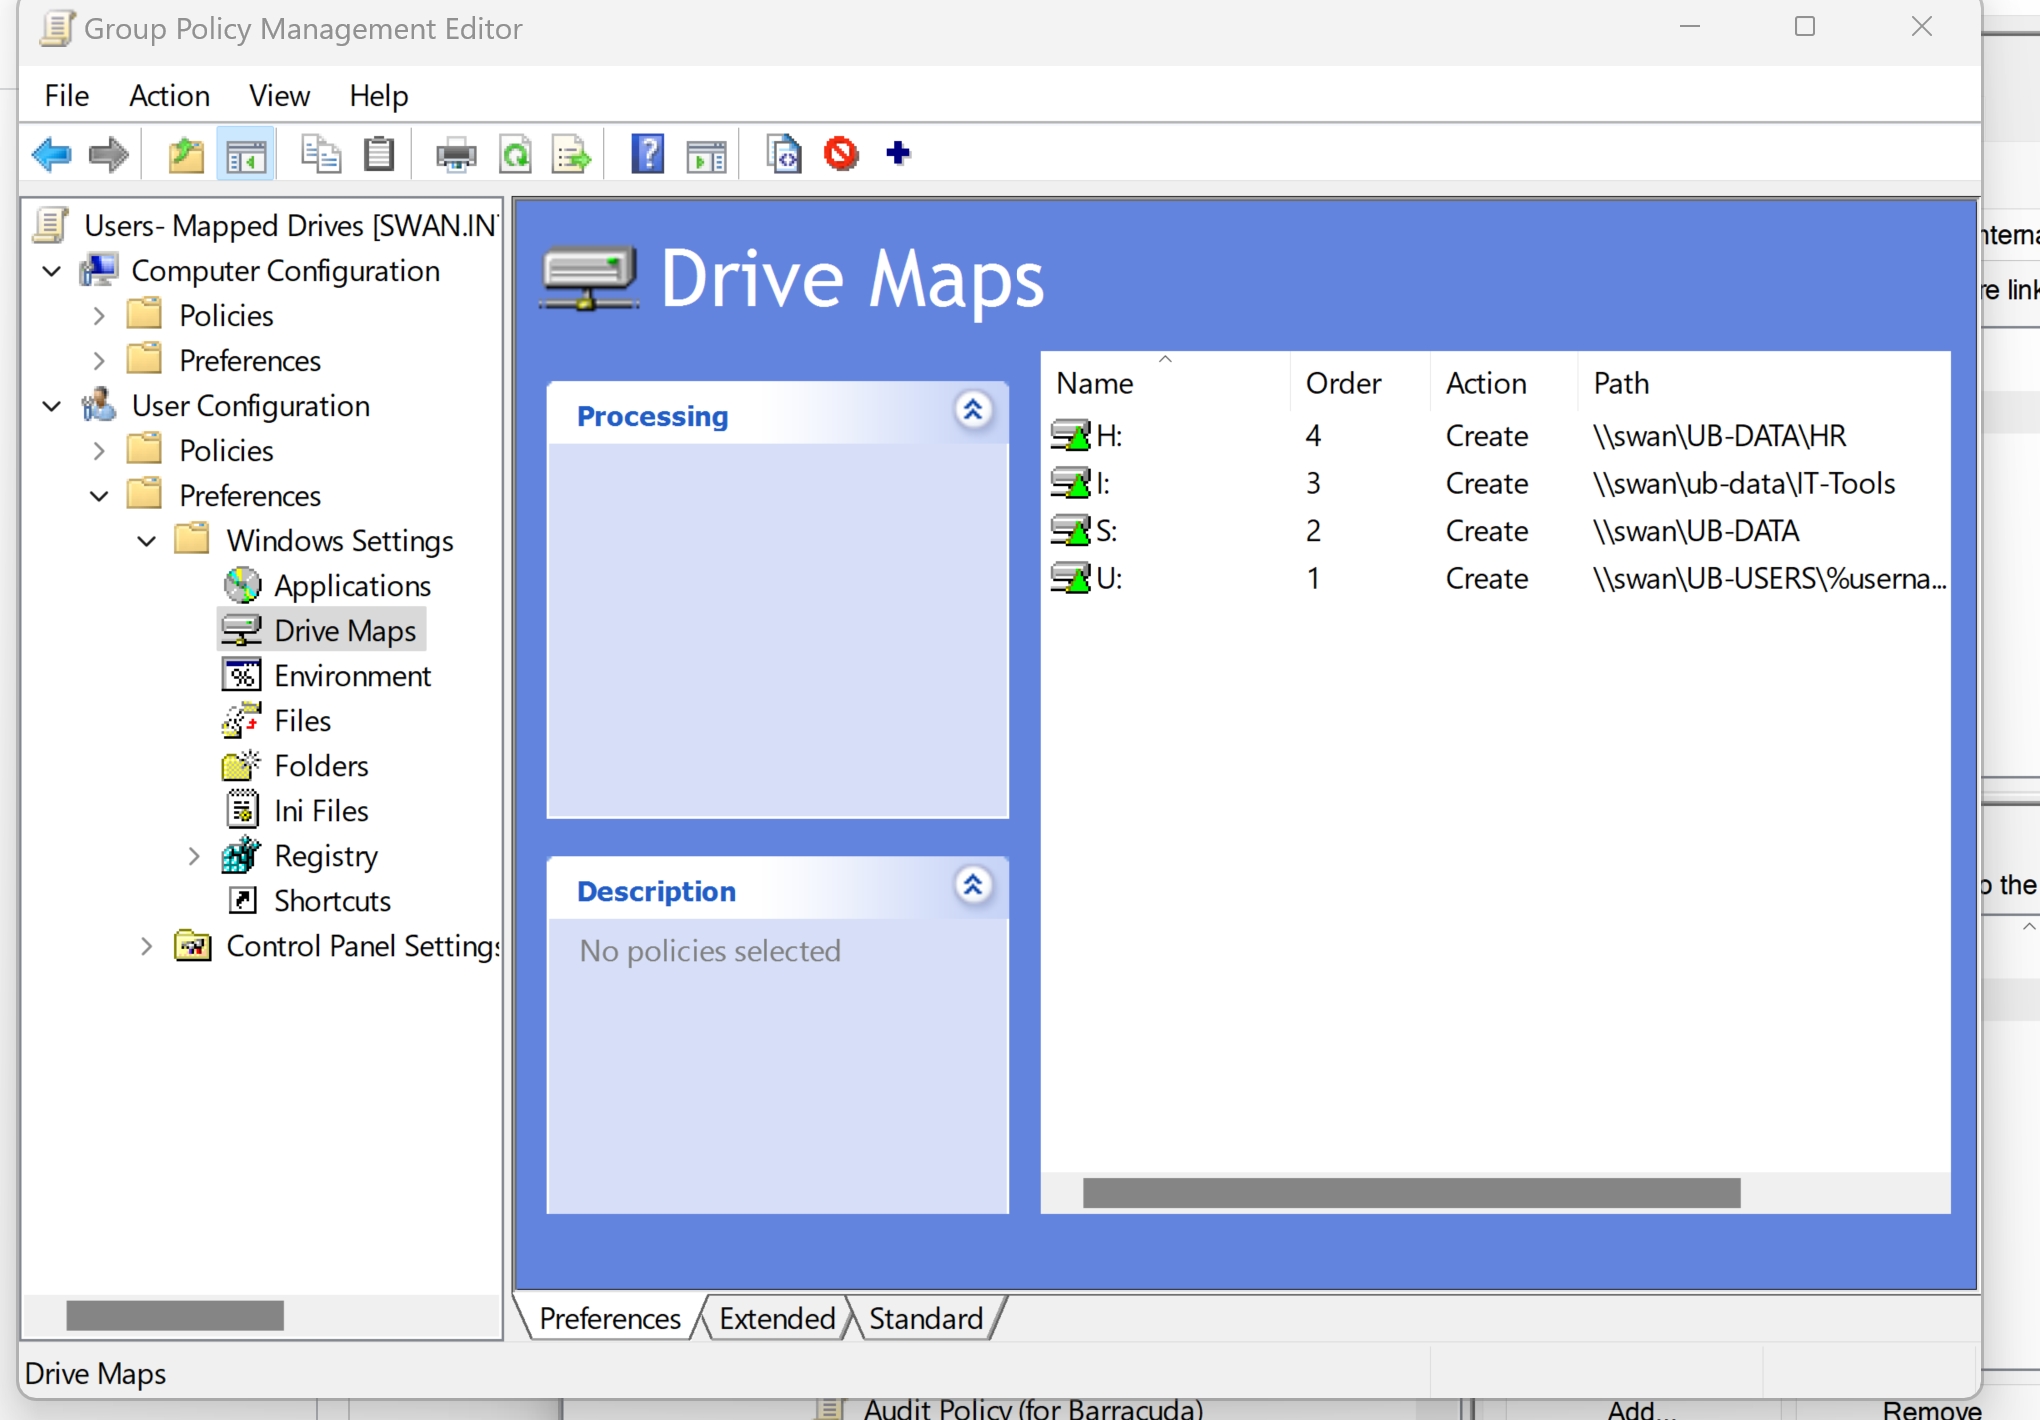This screenshot has width=2040, height=1420.
Task: Click the blue plus Add item icon
Action: [x=897, y=154]
